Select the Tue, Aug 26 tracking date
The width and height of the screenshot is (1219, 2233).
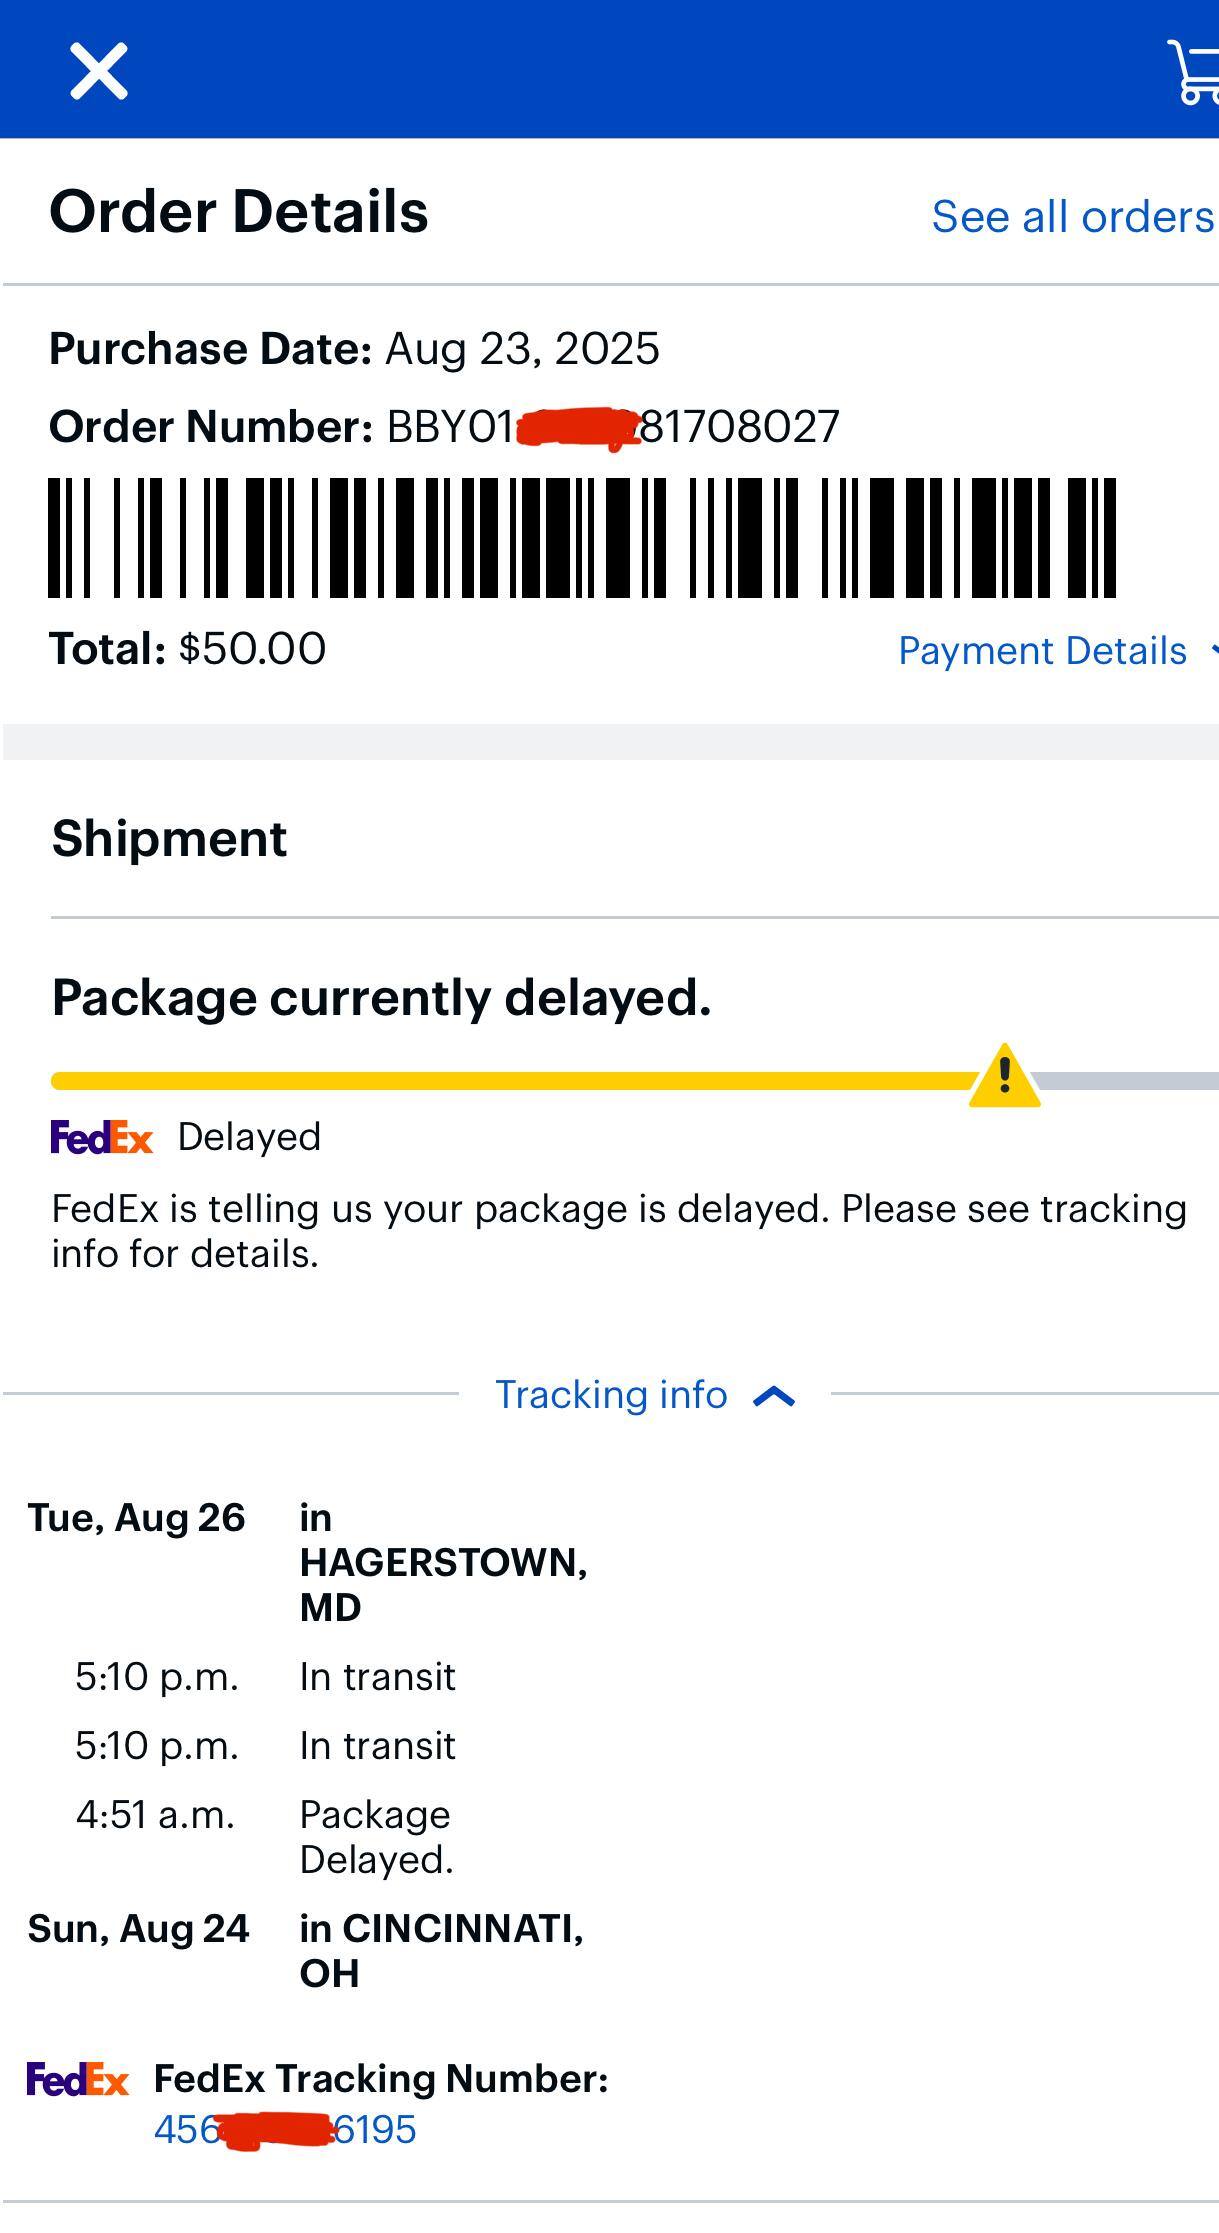click(136, 1518)
